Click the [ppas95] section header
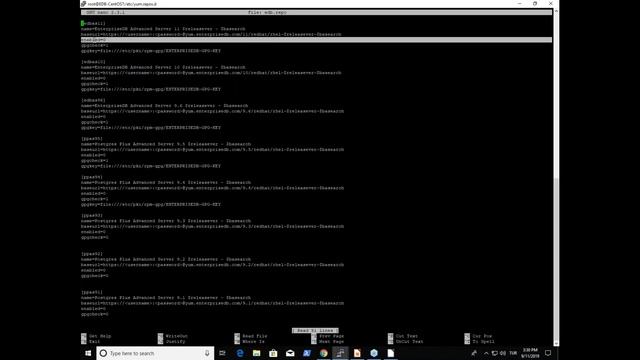The width and height of the screenshot is (640, 360). (x=92, y=138)
